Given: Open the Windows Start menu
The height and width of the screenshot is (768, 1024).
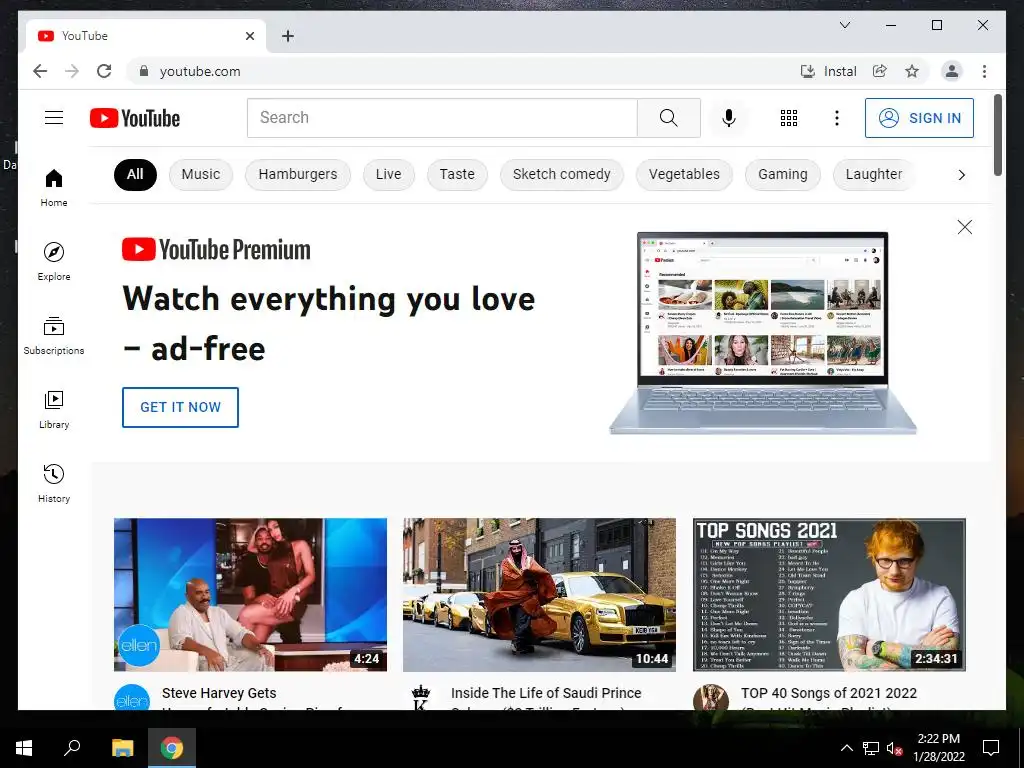Looking at the screenshot, I should click(x=24, y=748).
